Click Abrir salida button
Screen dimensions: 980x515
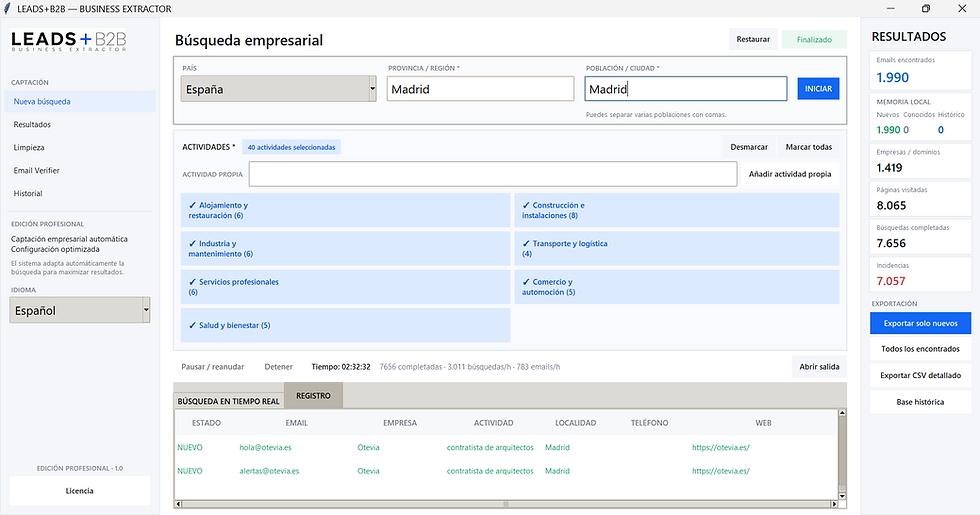[x=819, y=367]
